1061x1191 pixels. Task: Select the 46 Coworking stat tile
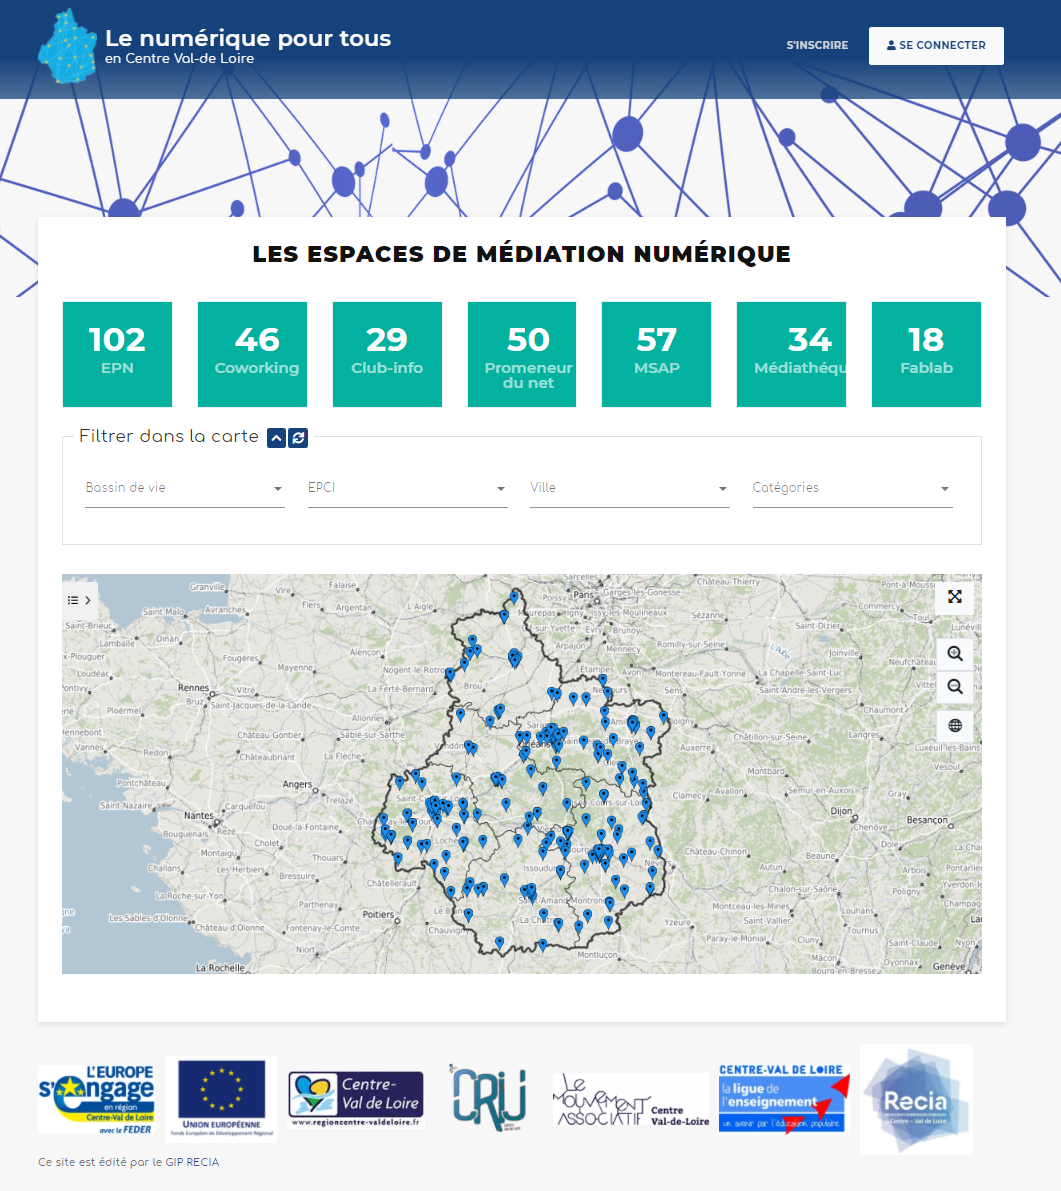coord(252,354)
